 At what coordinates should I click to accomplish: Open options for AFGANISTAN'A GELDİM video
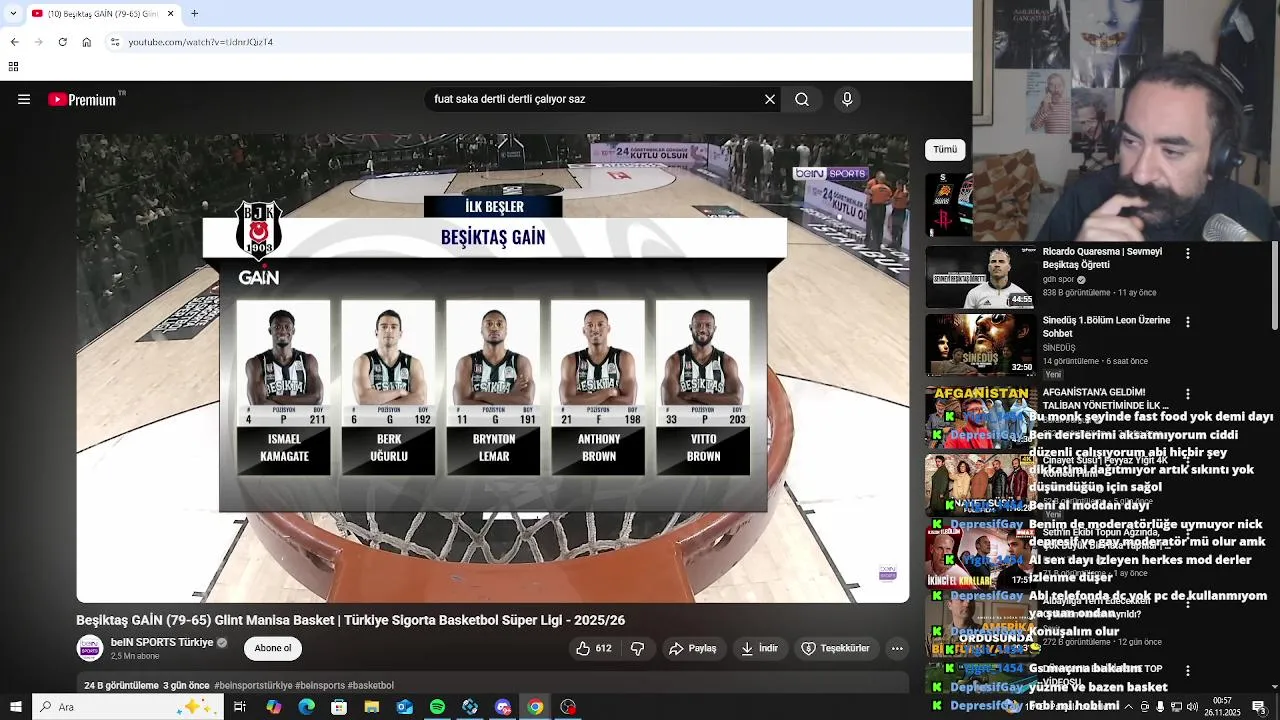(1188, 394)
